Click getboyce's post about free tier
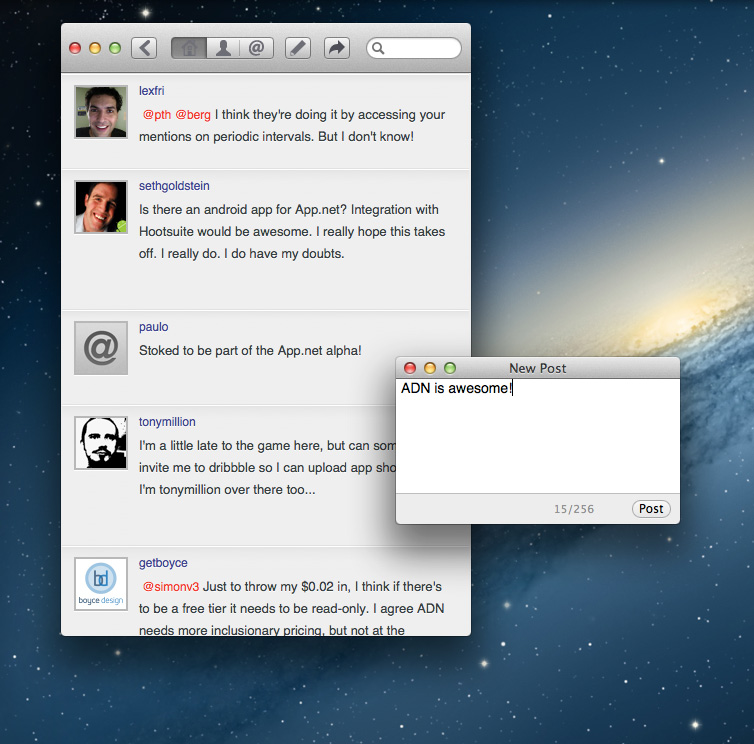754x744 pixels. tap(291, 608)
